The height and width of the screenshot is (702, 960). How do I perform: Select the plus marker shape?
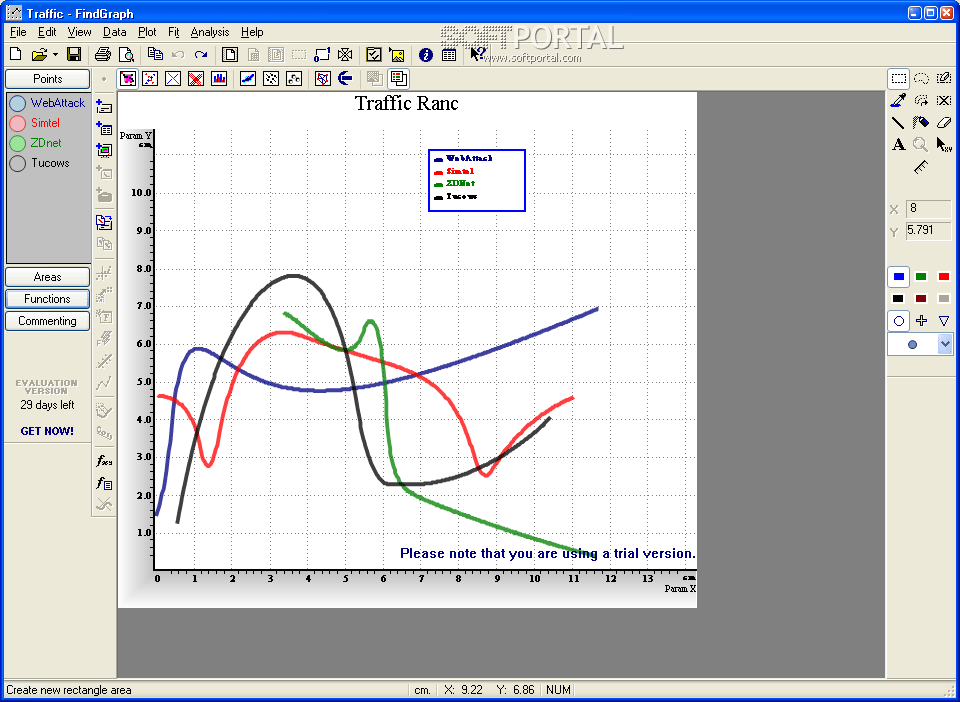(921, 321)
